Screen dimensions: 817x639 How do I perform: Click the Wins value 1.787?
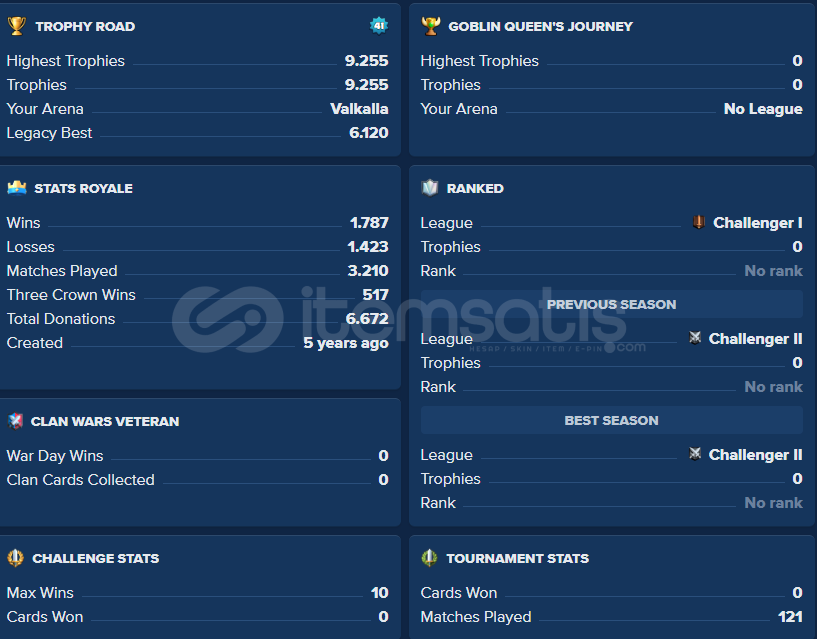tap(369, 223)
